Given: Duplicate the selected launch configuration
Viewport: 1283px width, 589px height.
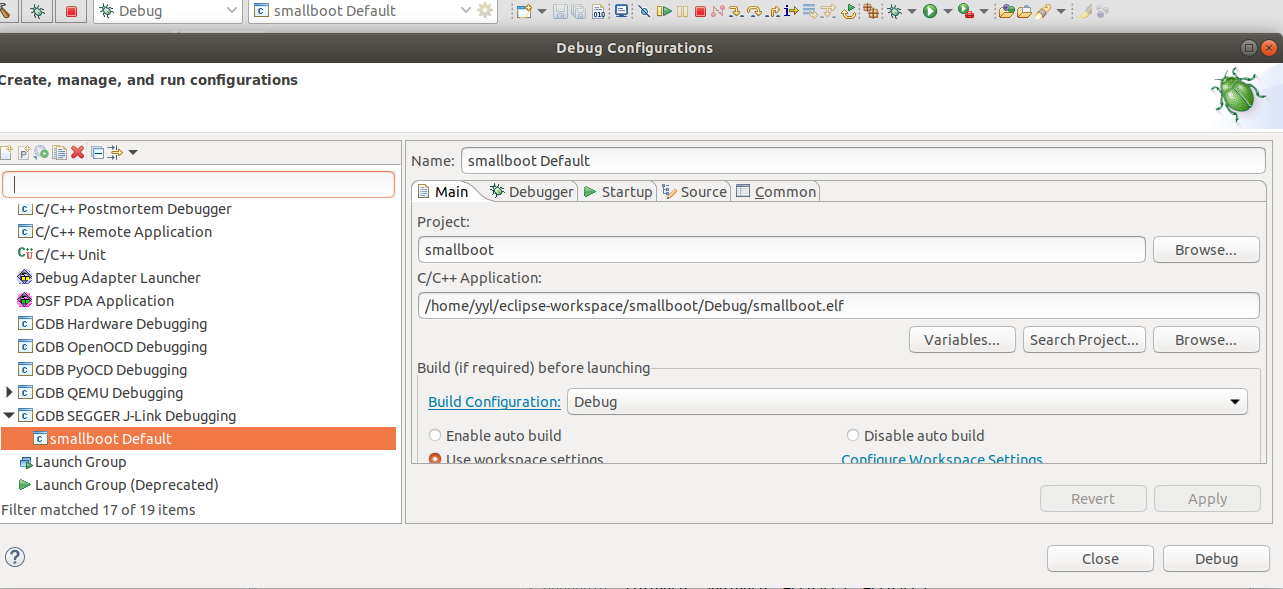Looking at the screenshot, I should 59,152.
